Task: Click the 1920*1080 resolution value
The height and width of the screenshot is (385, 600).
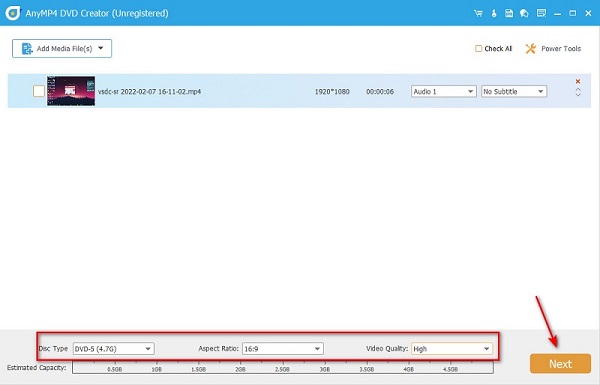Action: pyautogui.click(x=332, y=91)
